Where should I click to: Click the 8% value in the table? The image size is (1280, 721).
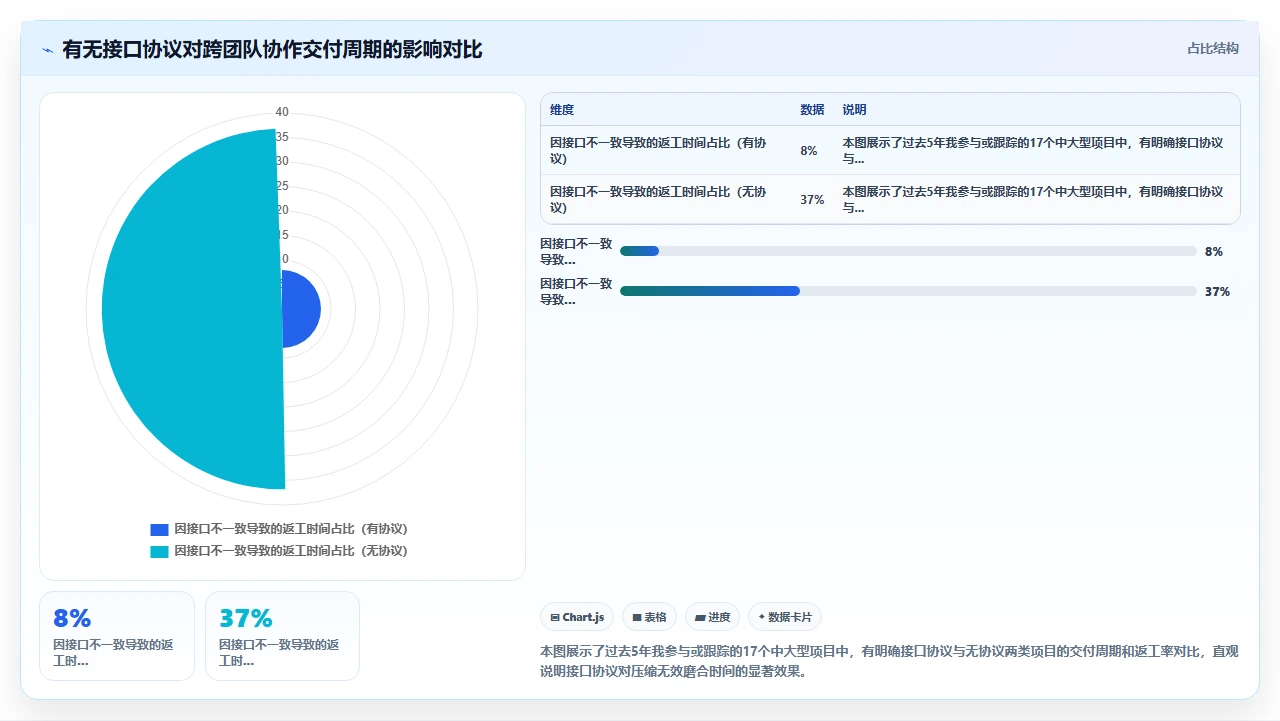809,151
